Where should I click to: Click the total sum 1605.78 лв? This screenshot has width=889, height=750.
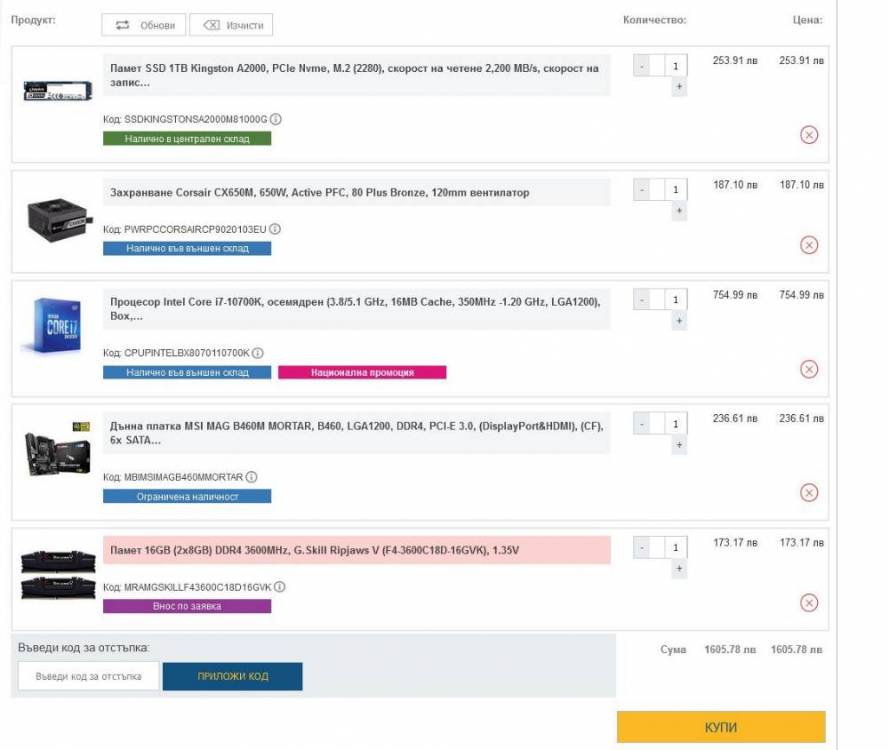pyautogui.click(x=796, y=650)
